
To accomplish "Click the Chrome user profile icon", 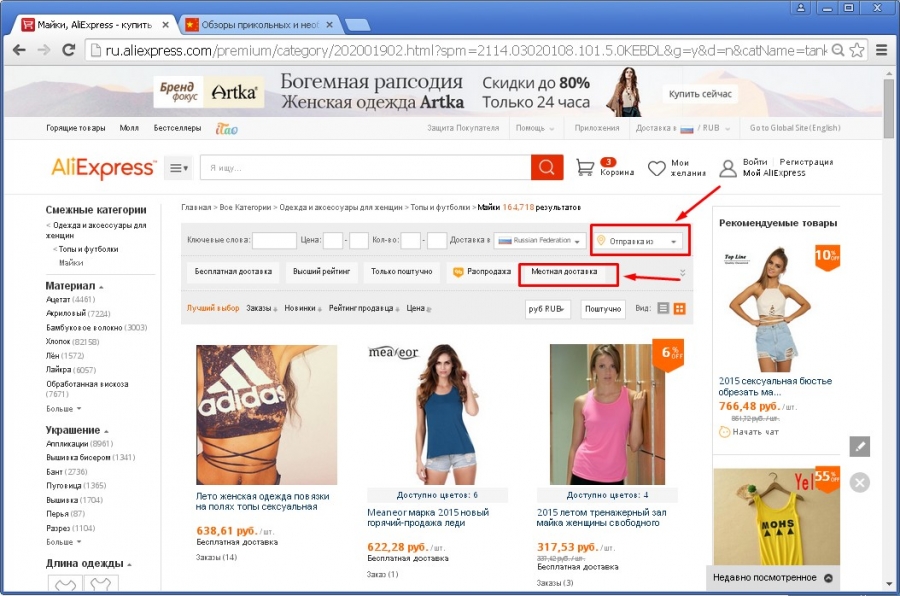I will coord(801,7).
